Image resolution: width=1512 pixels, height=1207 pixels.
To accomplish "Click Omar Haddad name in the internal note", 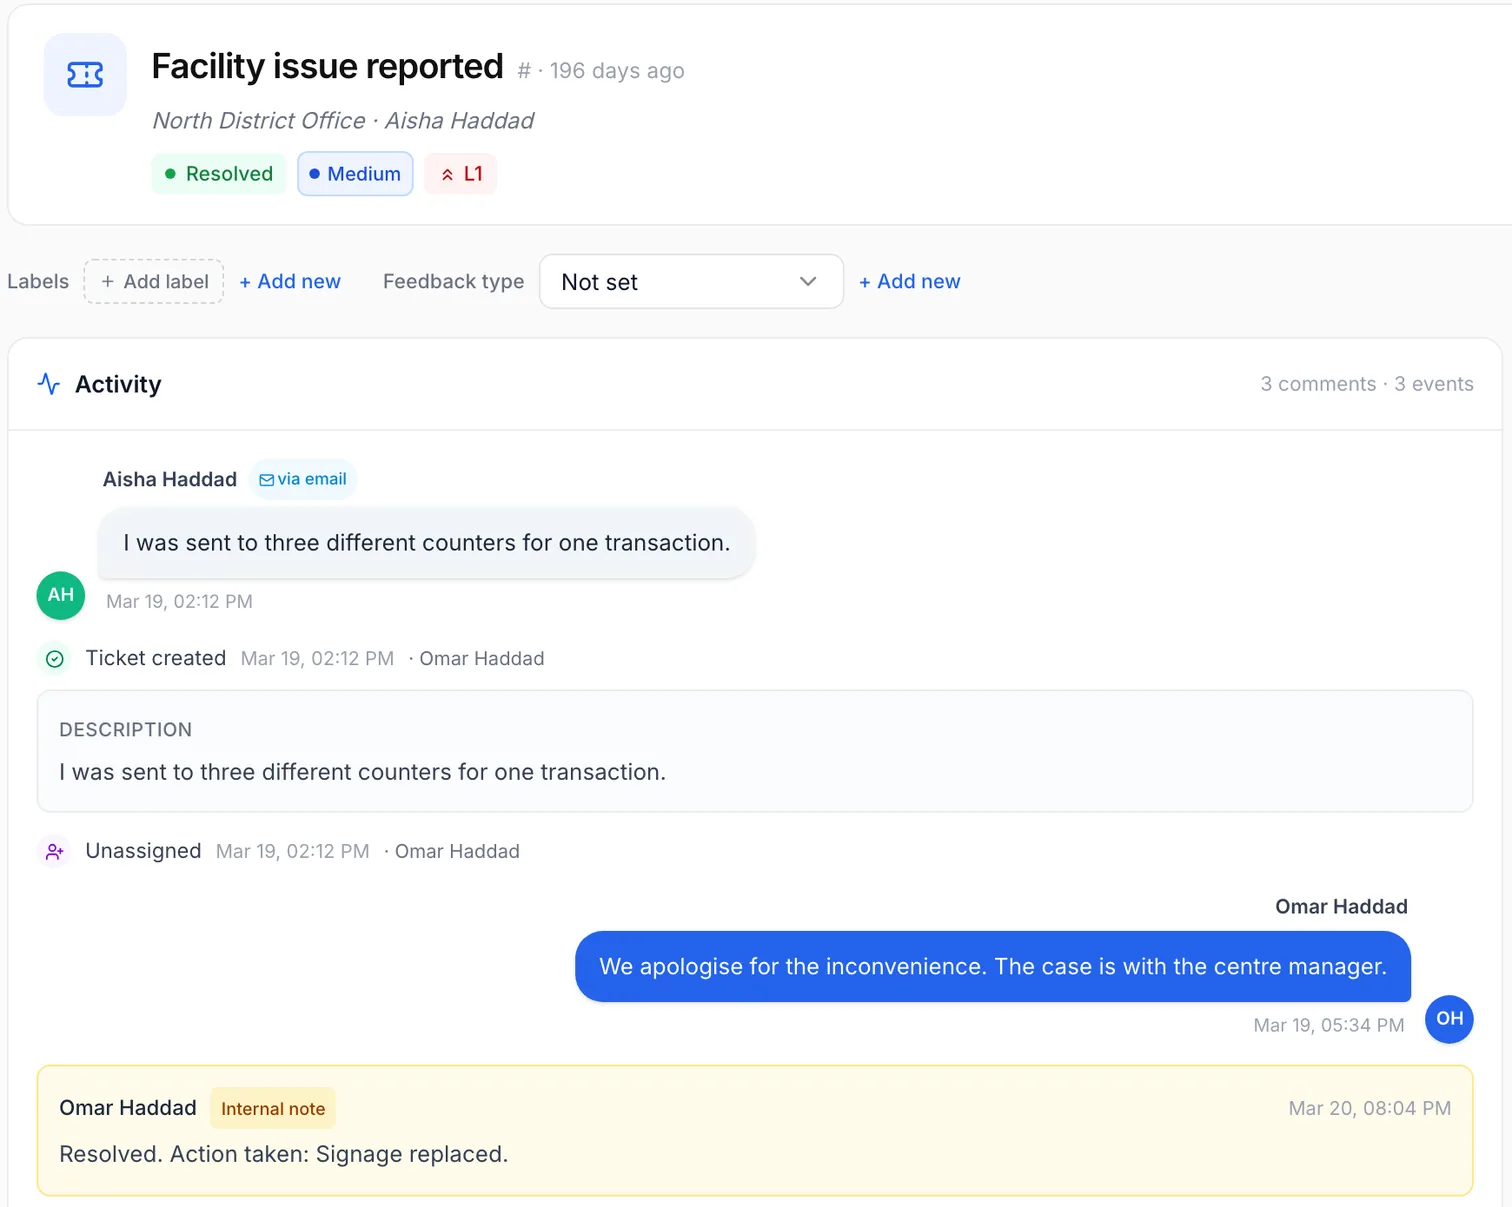I will [128, 1108].
